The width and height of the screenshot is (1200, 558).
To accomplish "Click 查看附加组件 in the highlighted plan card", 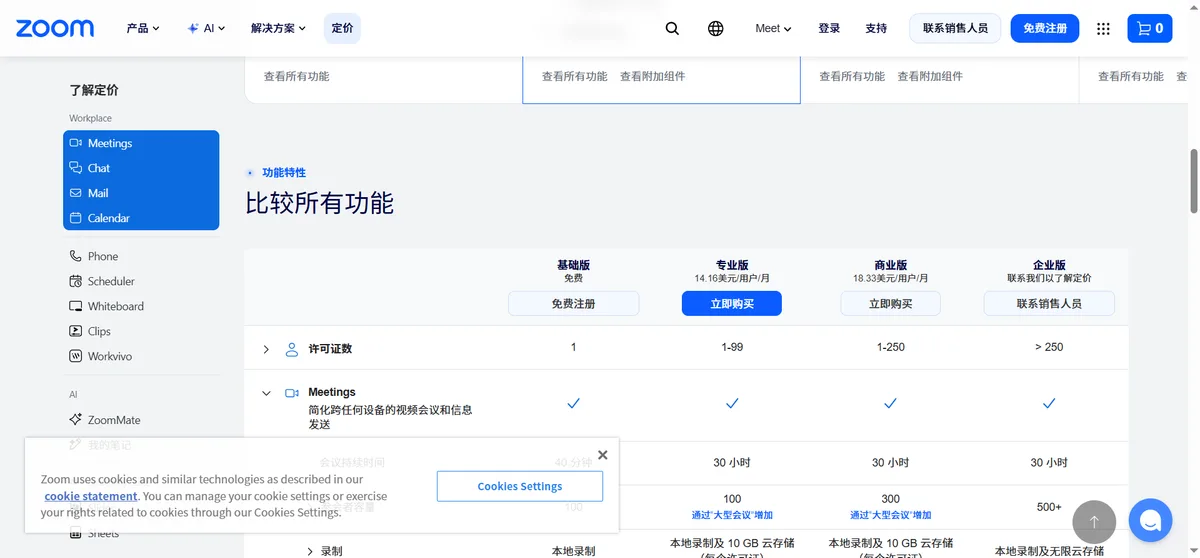I will 653,76.
